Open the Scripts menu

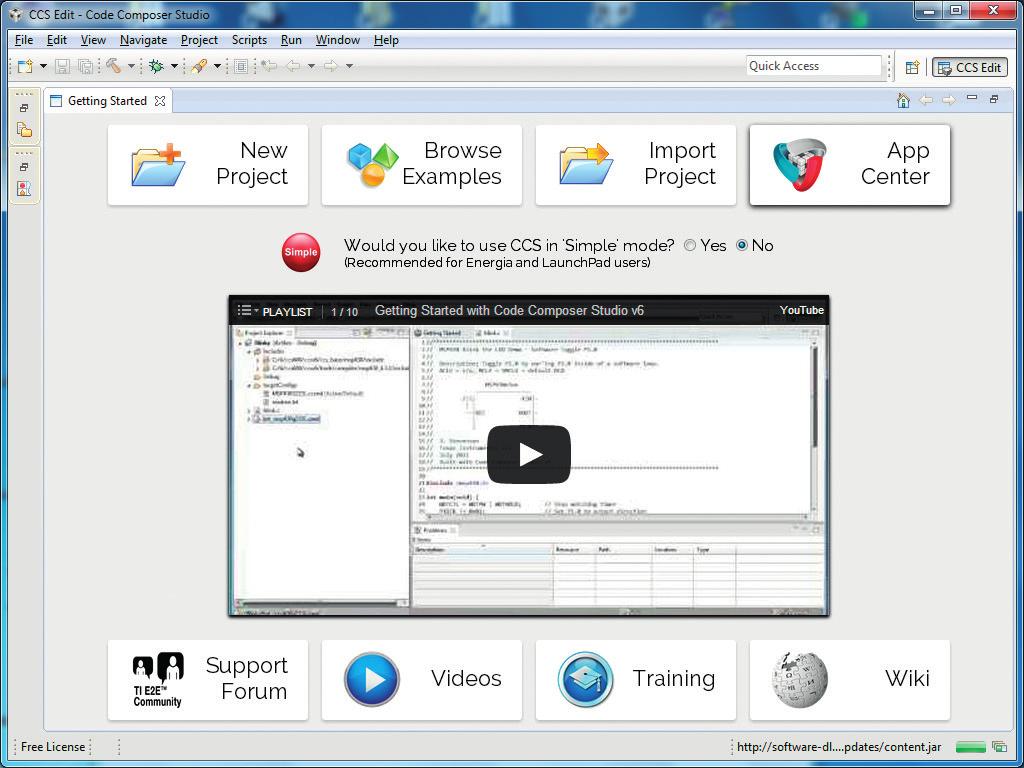pyautogui.click(x=249, y=40)
